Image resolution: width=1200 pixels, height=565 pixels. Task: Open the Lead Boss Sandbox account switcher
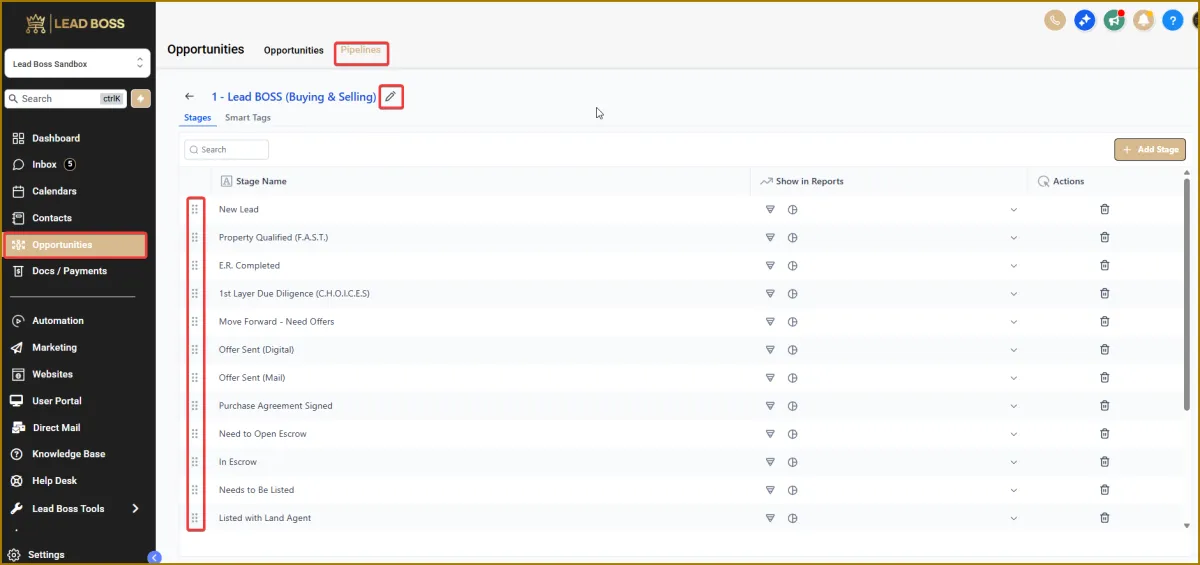coord(77,63)
